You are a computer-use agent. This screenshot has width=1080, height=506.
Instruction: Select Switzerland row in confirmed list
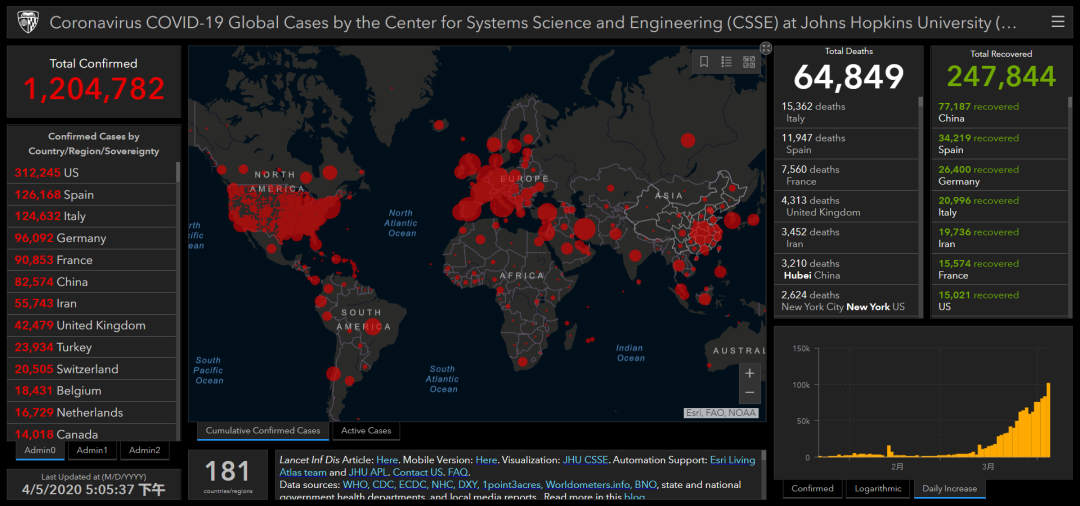click(92, 369)
